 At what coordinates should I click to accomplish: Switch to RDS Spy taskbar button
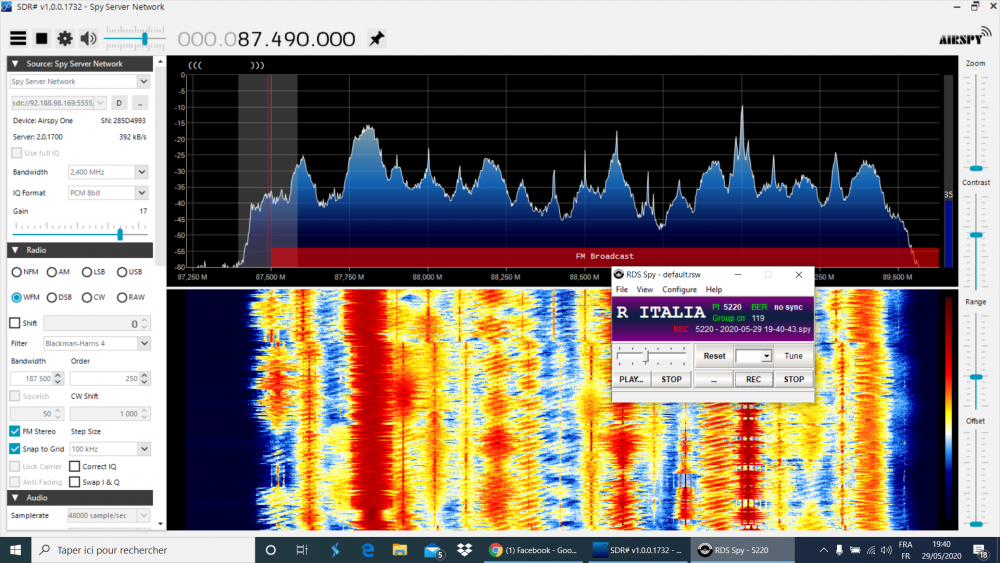(742, 550)
